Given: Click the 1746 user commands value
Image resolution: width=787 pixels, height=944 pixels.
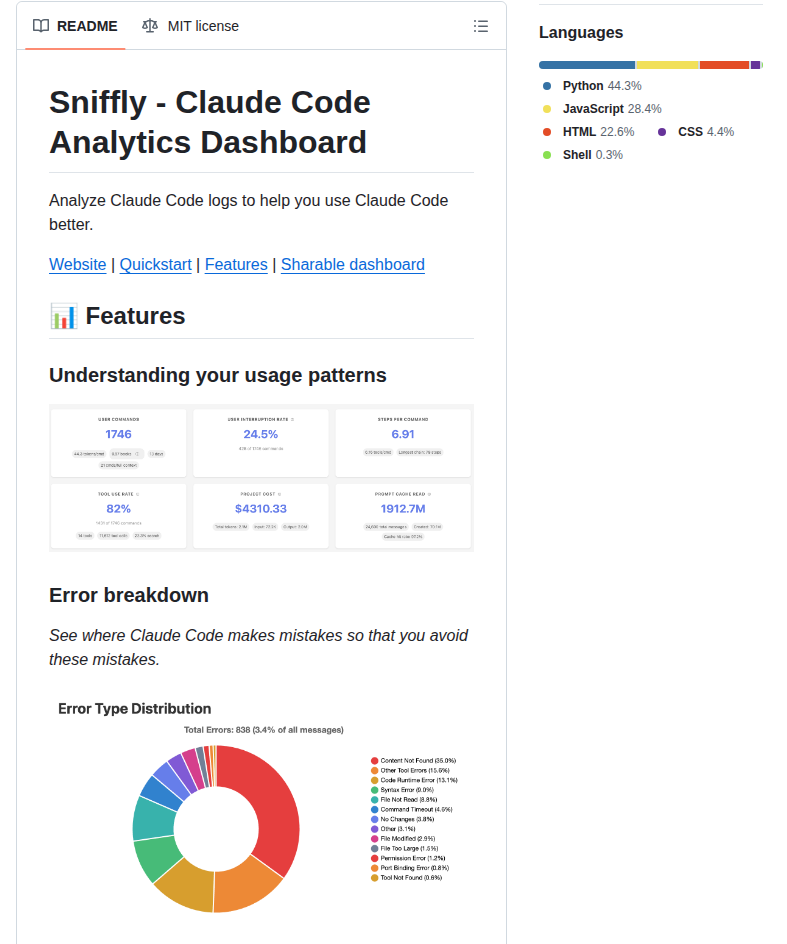Looking at the screenshot, I should coord(119,434).
